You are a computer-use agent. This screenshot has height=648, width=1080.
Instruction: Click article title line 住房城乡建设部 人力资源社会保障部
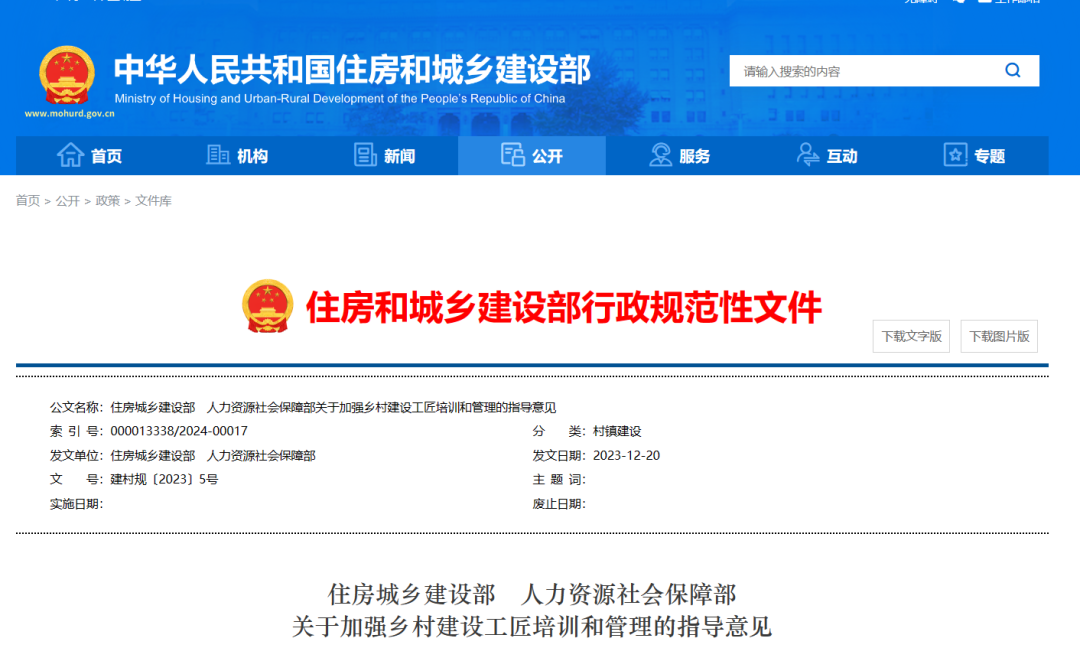pyautogui.click(x=532, y=594)
